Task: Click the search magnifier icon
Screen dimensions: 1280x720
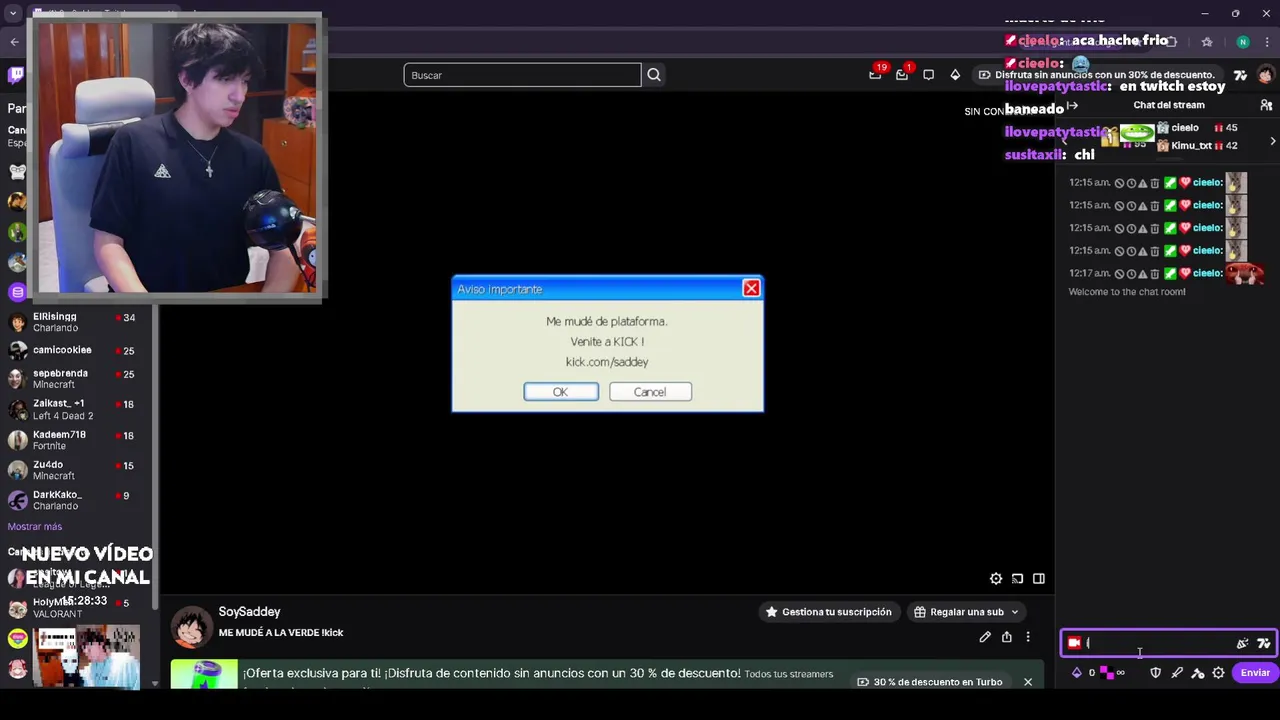Action: tap(654, 75)
